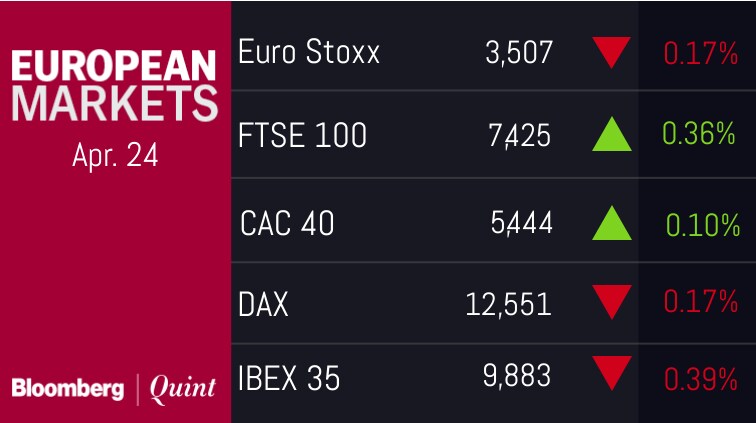Select the Euro Stoxx index name
The height and width of the screenshot is (423, 756).
[309, 52]
